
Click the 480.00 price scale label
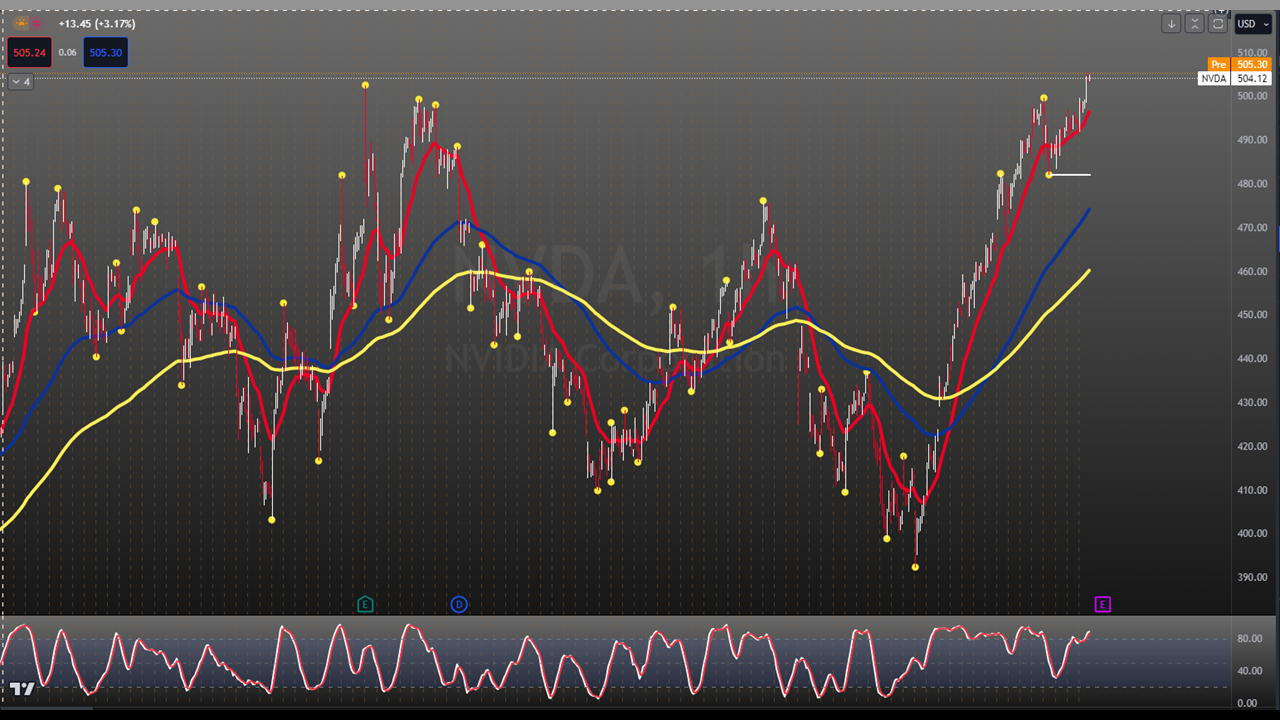pyautogui.click(x=1253, y=183)
